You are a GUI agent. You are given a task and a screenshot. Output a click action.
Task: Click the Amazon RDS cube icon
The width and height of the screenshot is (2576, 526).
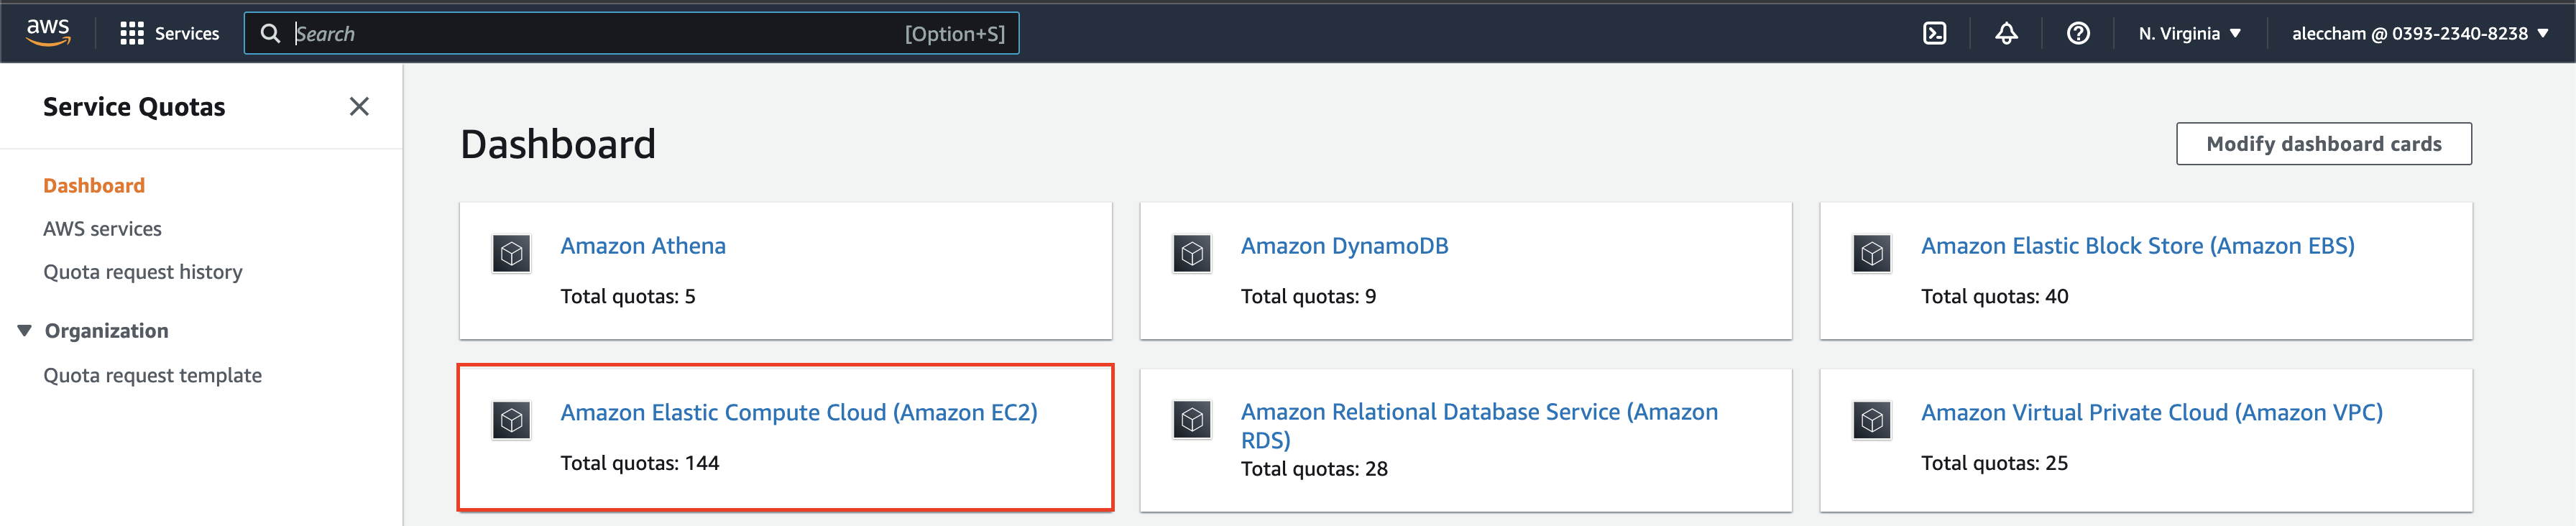[x=1192, y=420]
